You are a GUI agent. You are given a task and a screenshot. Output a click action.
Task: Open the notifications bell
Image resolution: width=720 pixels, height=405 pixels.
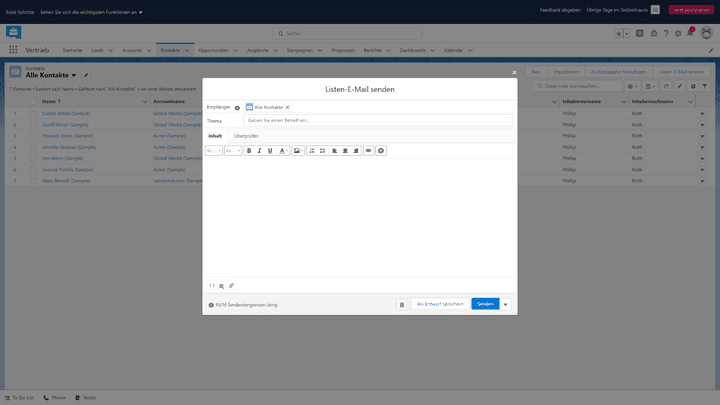point(690,33)
